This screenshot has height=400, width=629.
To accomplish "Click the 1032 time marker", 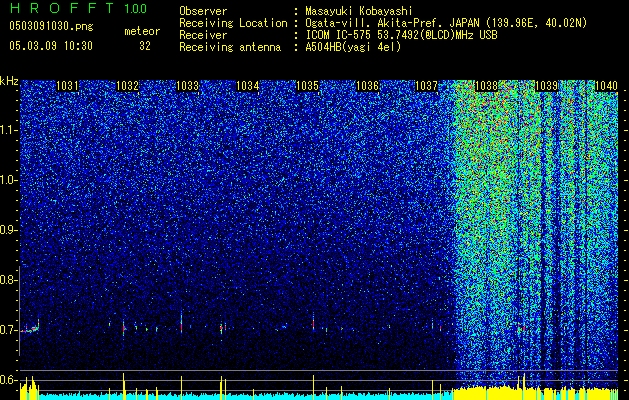I will pyautogui.click(x=127, y=86).
